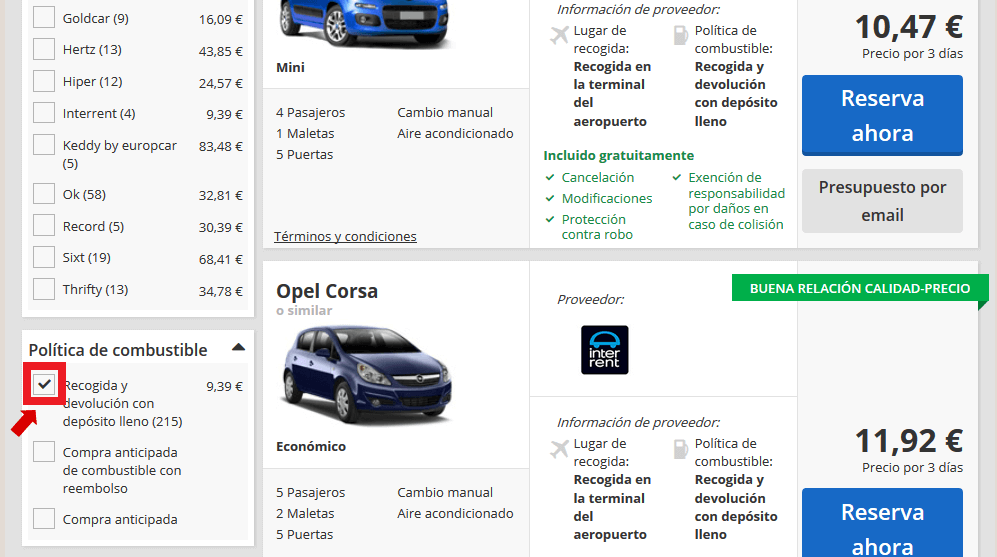The width and height of the screenshot is (997, 557).
Task: Click the Thrifty price '34,78 €'
Action: click(221, 291)
